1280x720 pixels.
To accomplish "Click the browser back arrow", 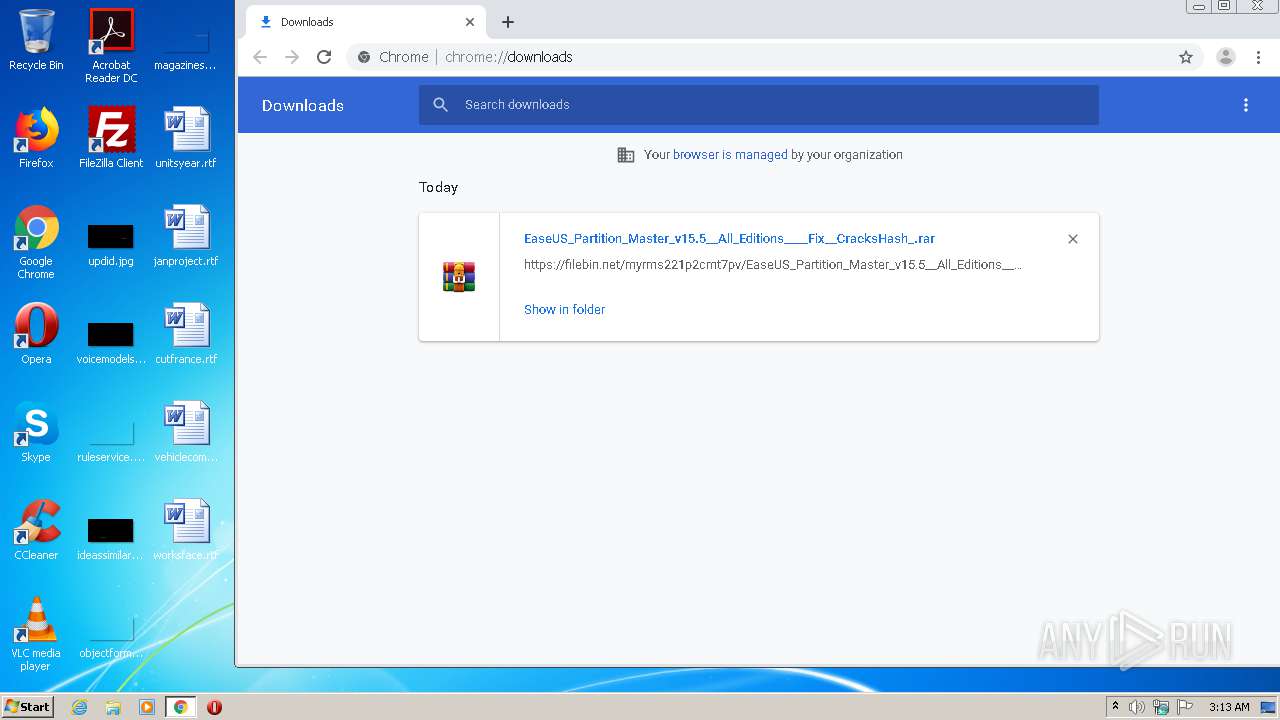I will pyautogui.click(x=260, y=57).
